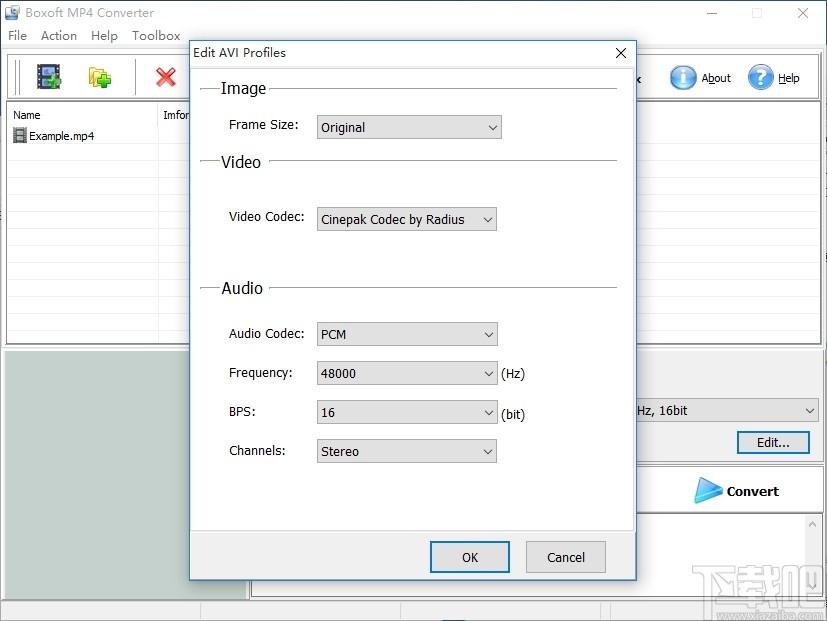Click the log pane scroll up arrow
827x621 pixels.
(x=812, y=524)
